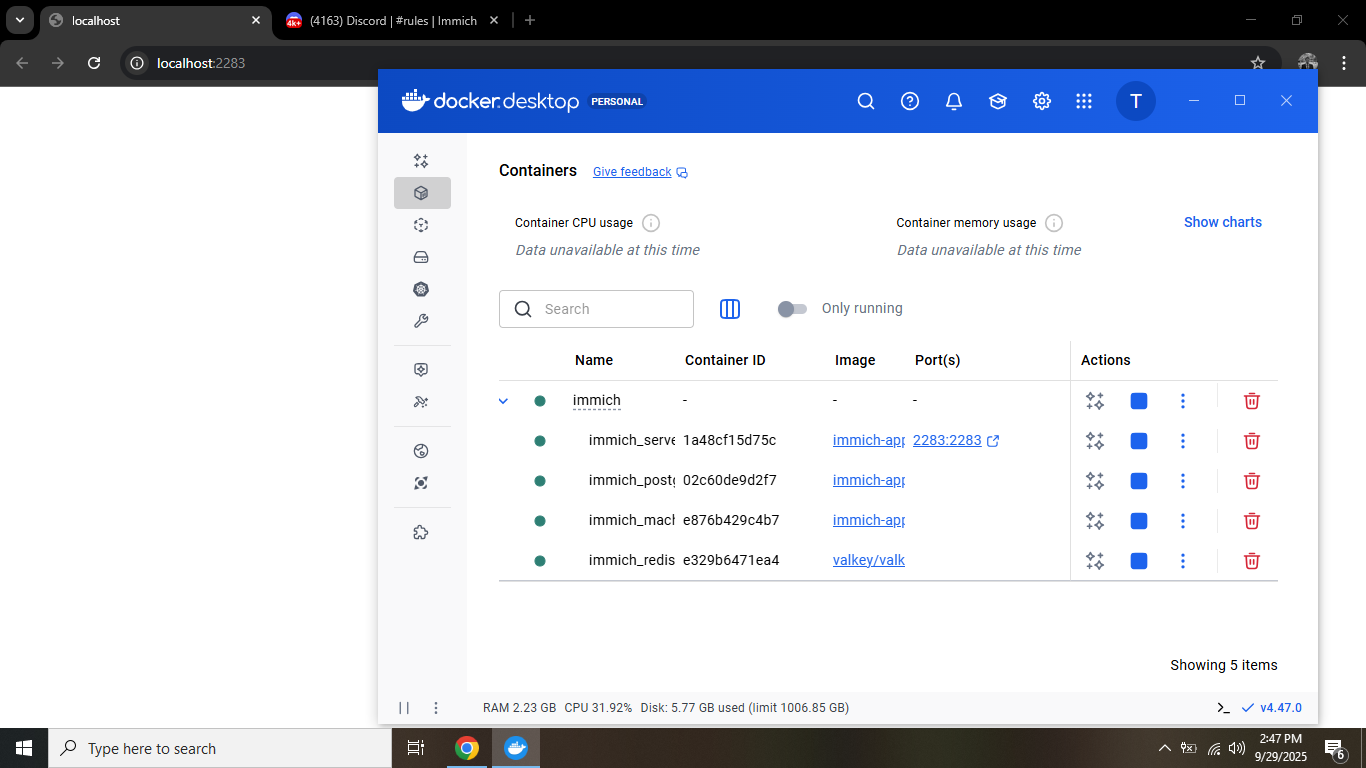Select the Containers icon in Docker sidebar

click(421, 193)
